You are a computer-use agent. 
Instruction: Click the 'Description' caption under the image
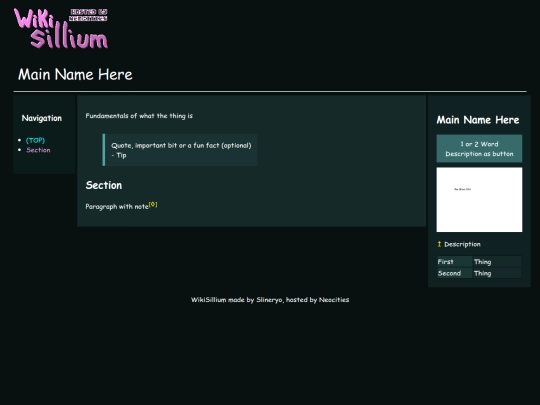coord(462,244)
